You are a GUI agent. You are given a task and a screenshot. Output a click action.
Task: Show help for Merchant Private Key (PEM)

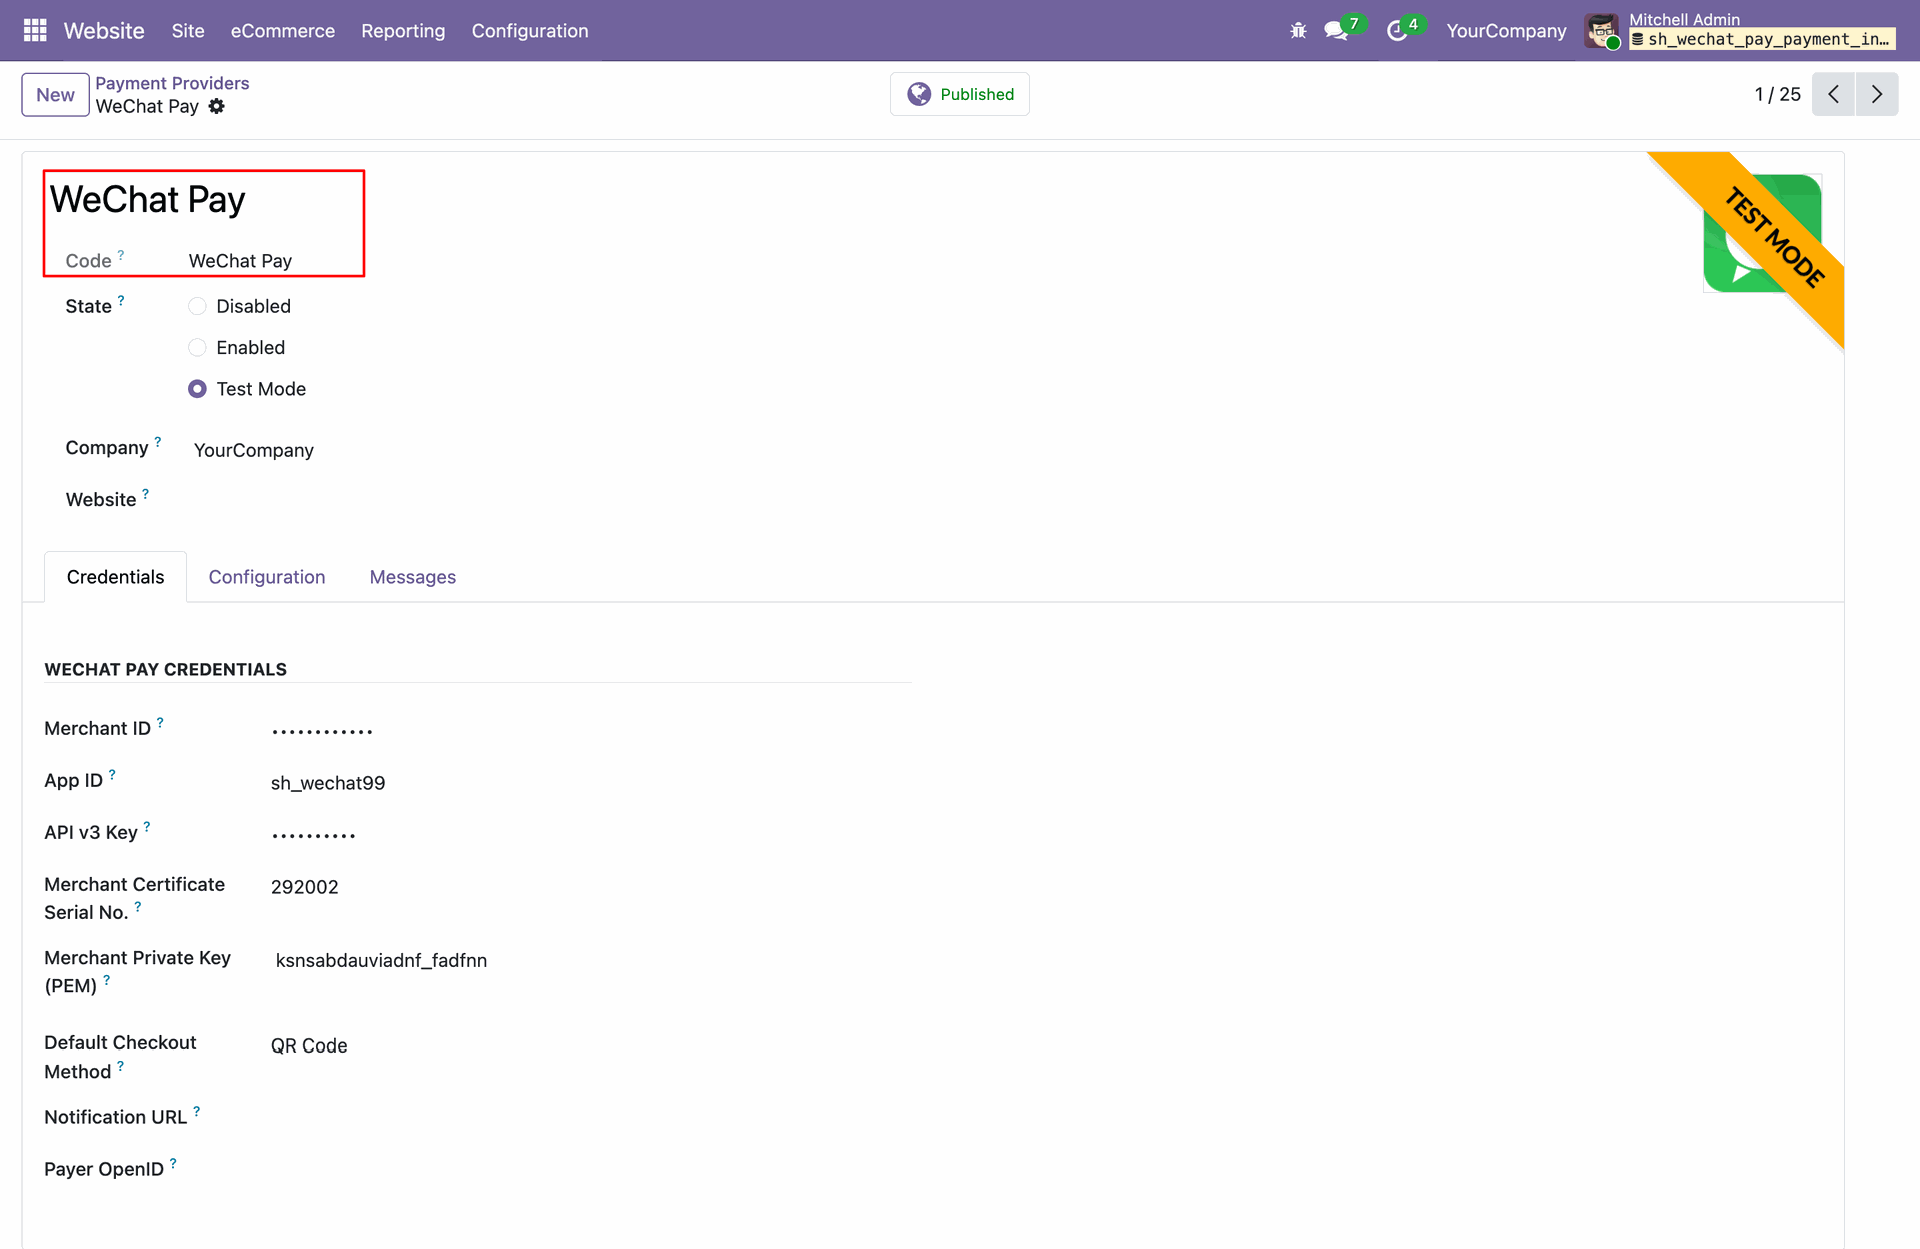tap(107, 980)
